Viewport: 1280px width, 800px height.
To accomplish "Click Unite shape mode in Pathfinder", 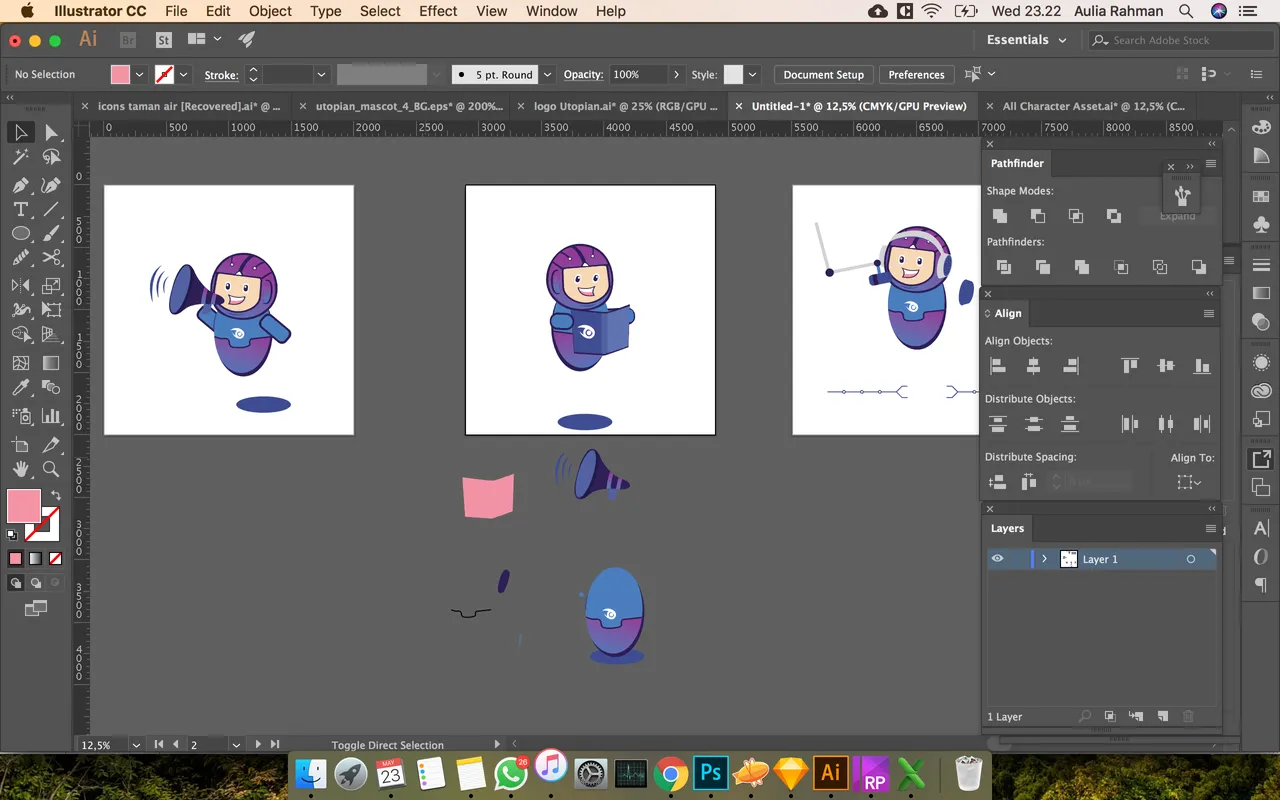I will pyautogui.click(x=999, y=216).
